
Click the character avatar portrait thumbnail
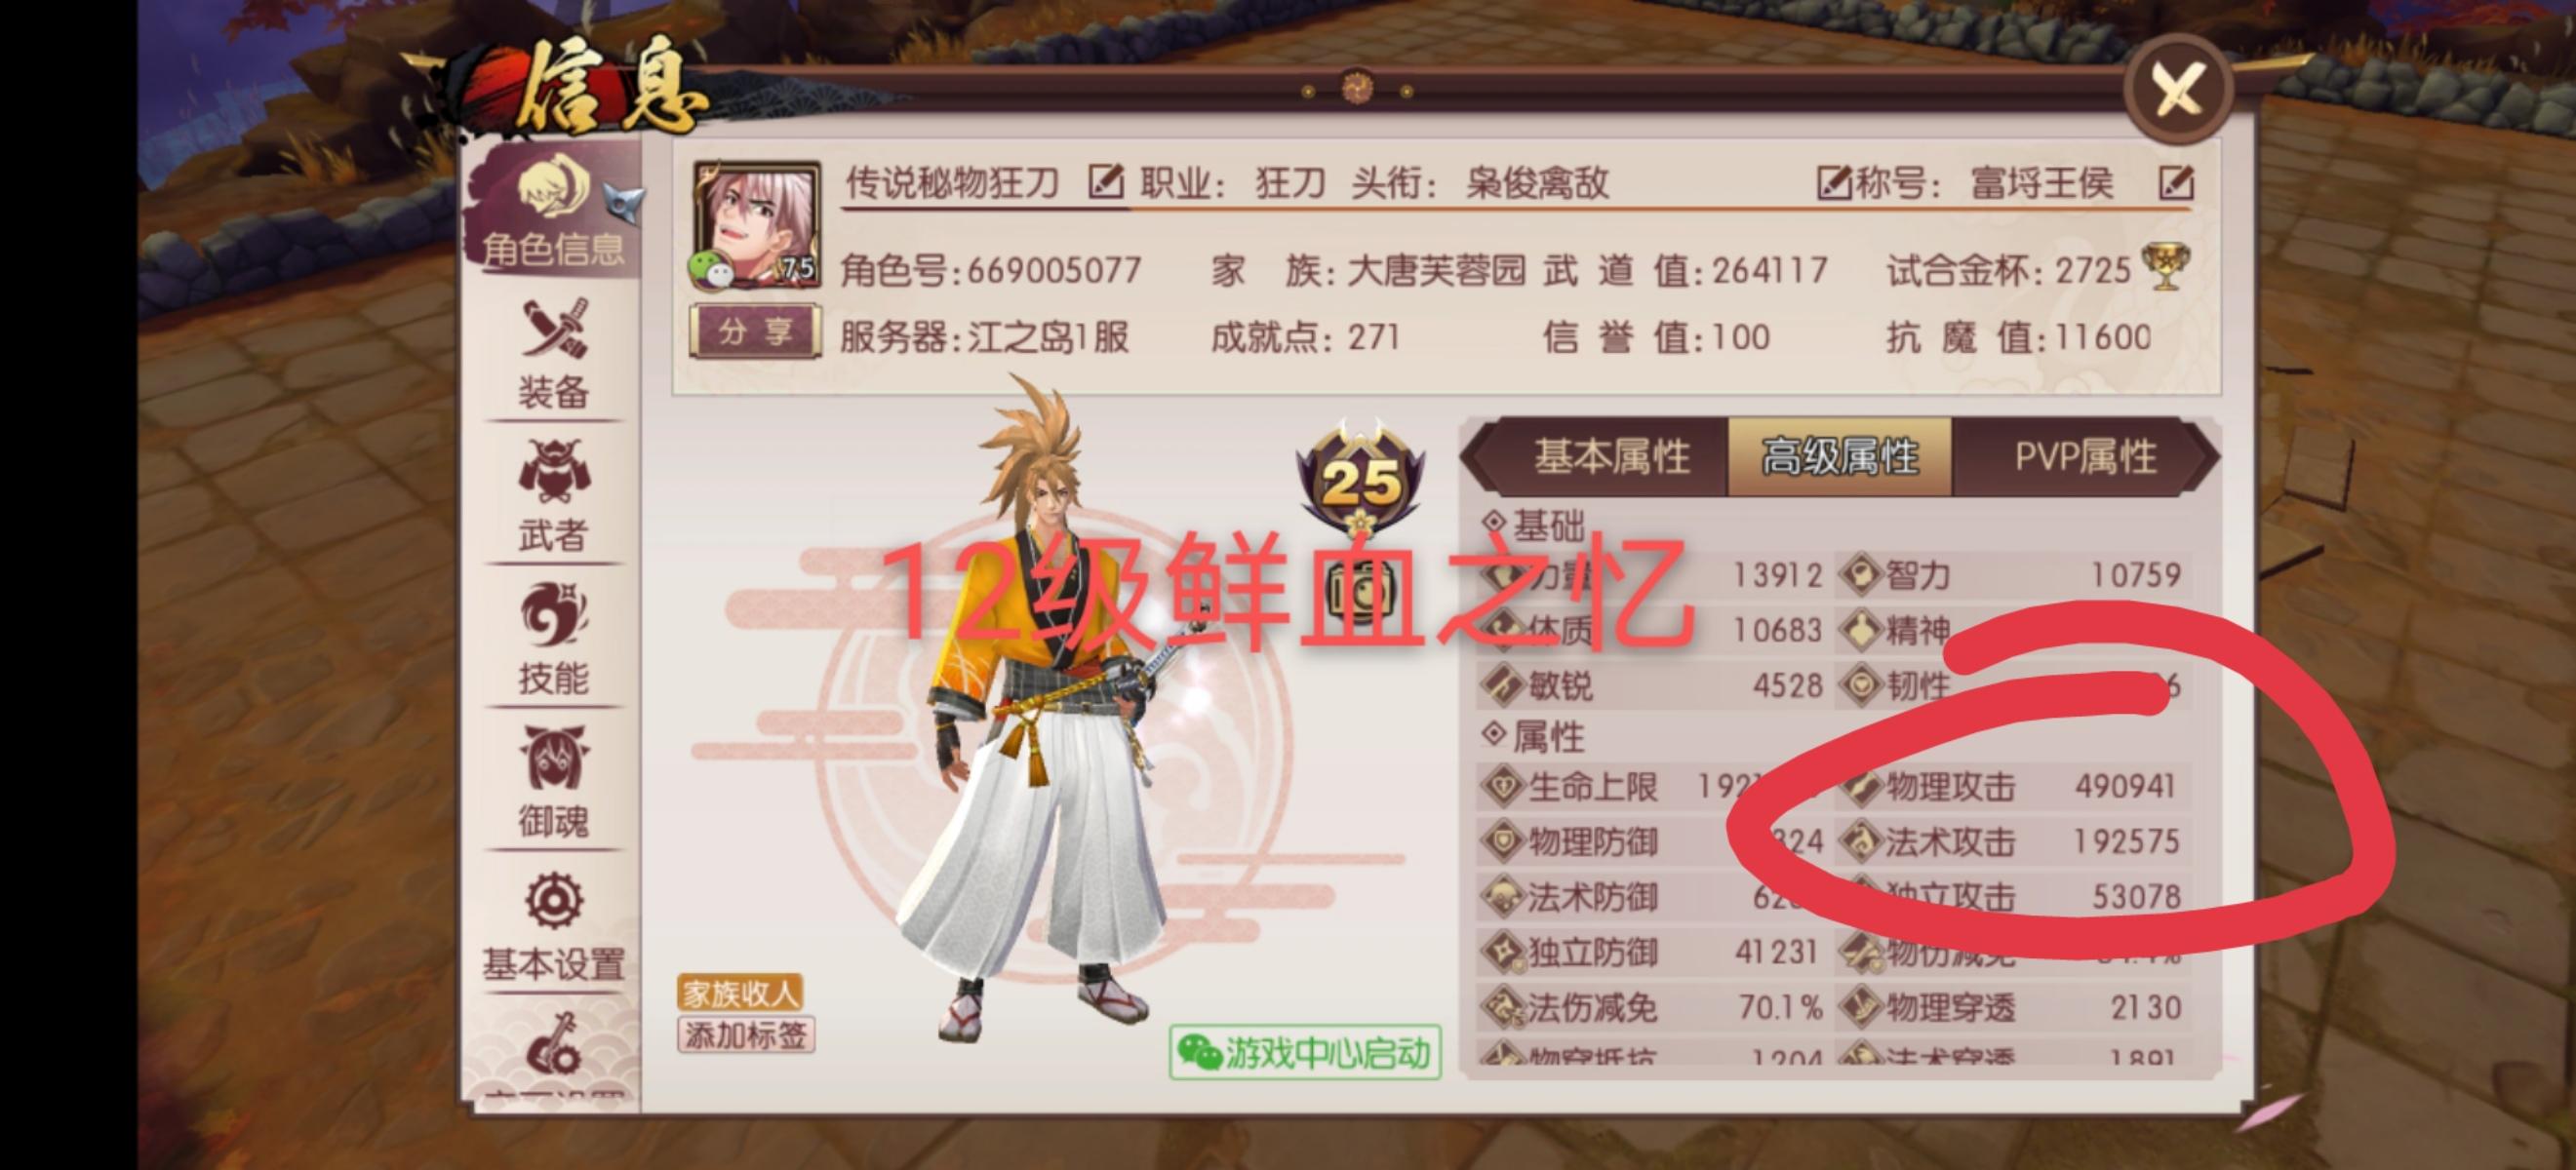(x=756, y=225)
